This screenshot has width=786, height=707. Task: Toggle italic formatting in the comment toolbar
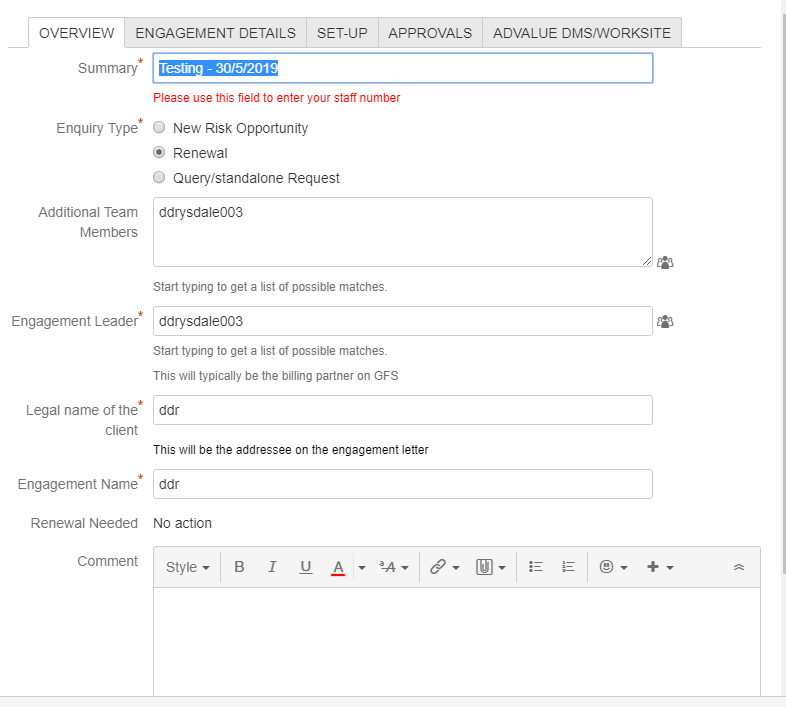click(x=272, y=567)
